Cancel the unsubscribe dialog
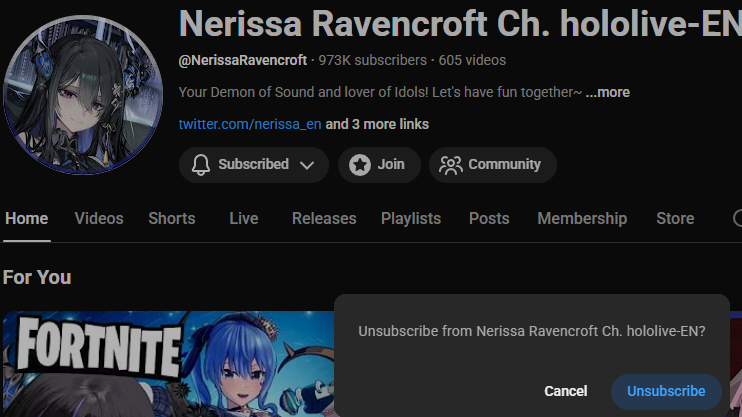Viewport: 742px width, 417px height. point(565,391)
